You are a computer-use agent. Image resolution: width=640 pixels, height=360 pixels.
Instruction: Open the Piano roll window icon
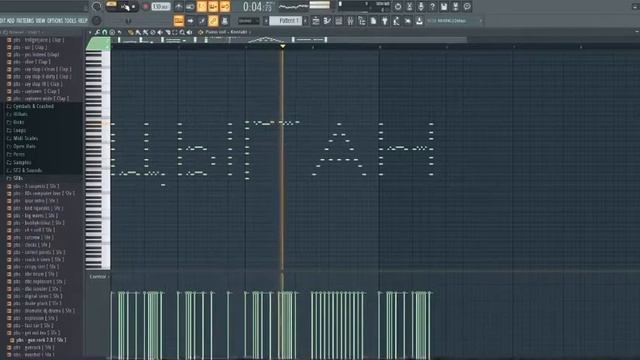pyautogui.click(x=327, y=21)
